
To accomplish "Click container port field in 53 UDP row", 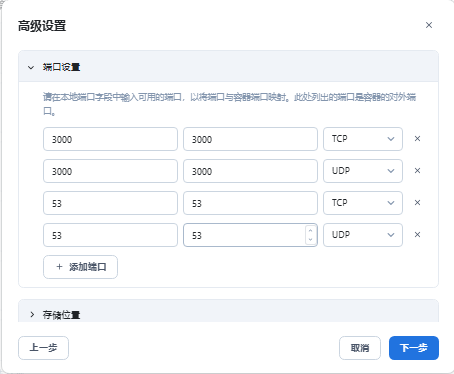I will coord(250,235).
